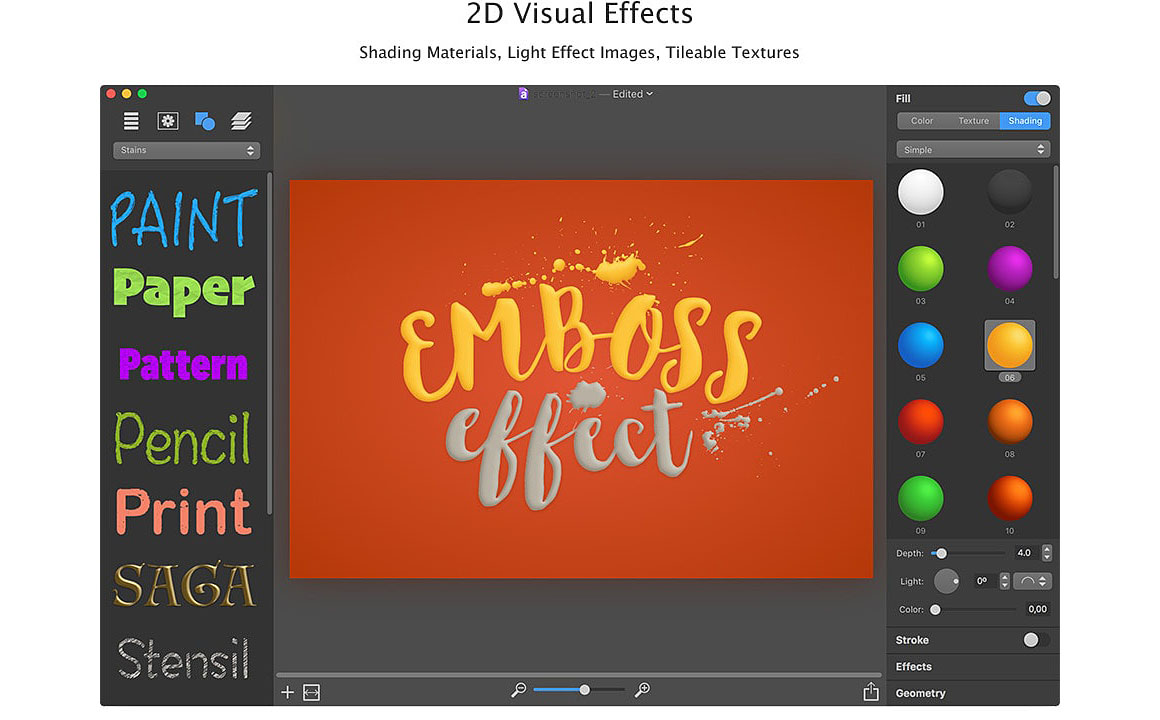This screenshot has width=1160, height=720.
Task: Choose the coral Print text style
Action: (x=183, y=511)
